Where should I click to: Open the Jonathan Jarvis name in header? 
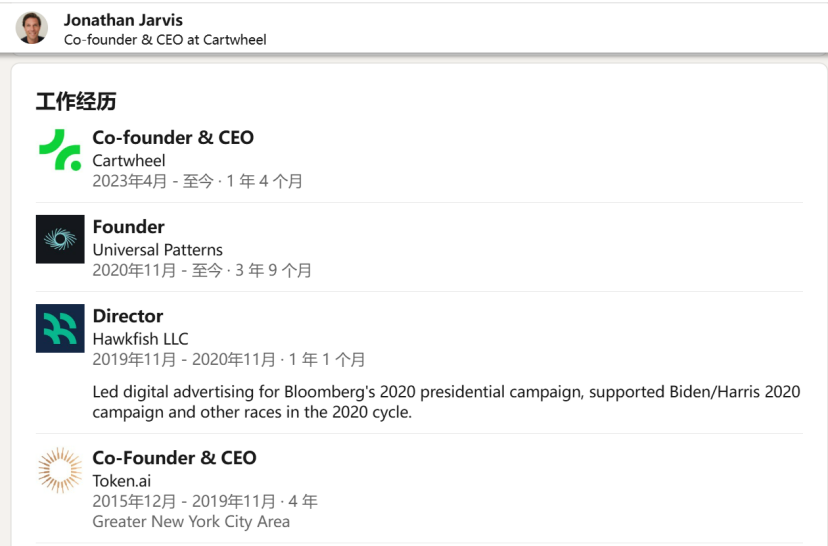click(123, 20)
